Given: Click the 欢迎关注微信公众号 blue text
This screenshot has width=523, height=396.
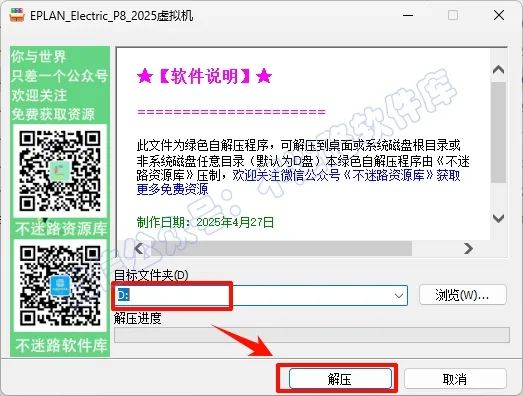Looking at the screenshot, I should click(286, 175).
